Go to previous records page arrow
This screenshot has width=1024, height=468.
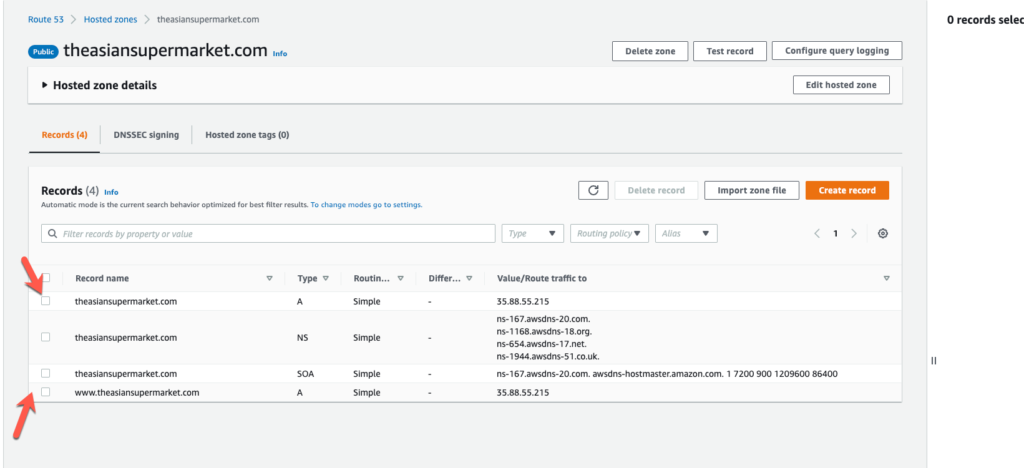[x=816, y=234]
